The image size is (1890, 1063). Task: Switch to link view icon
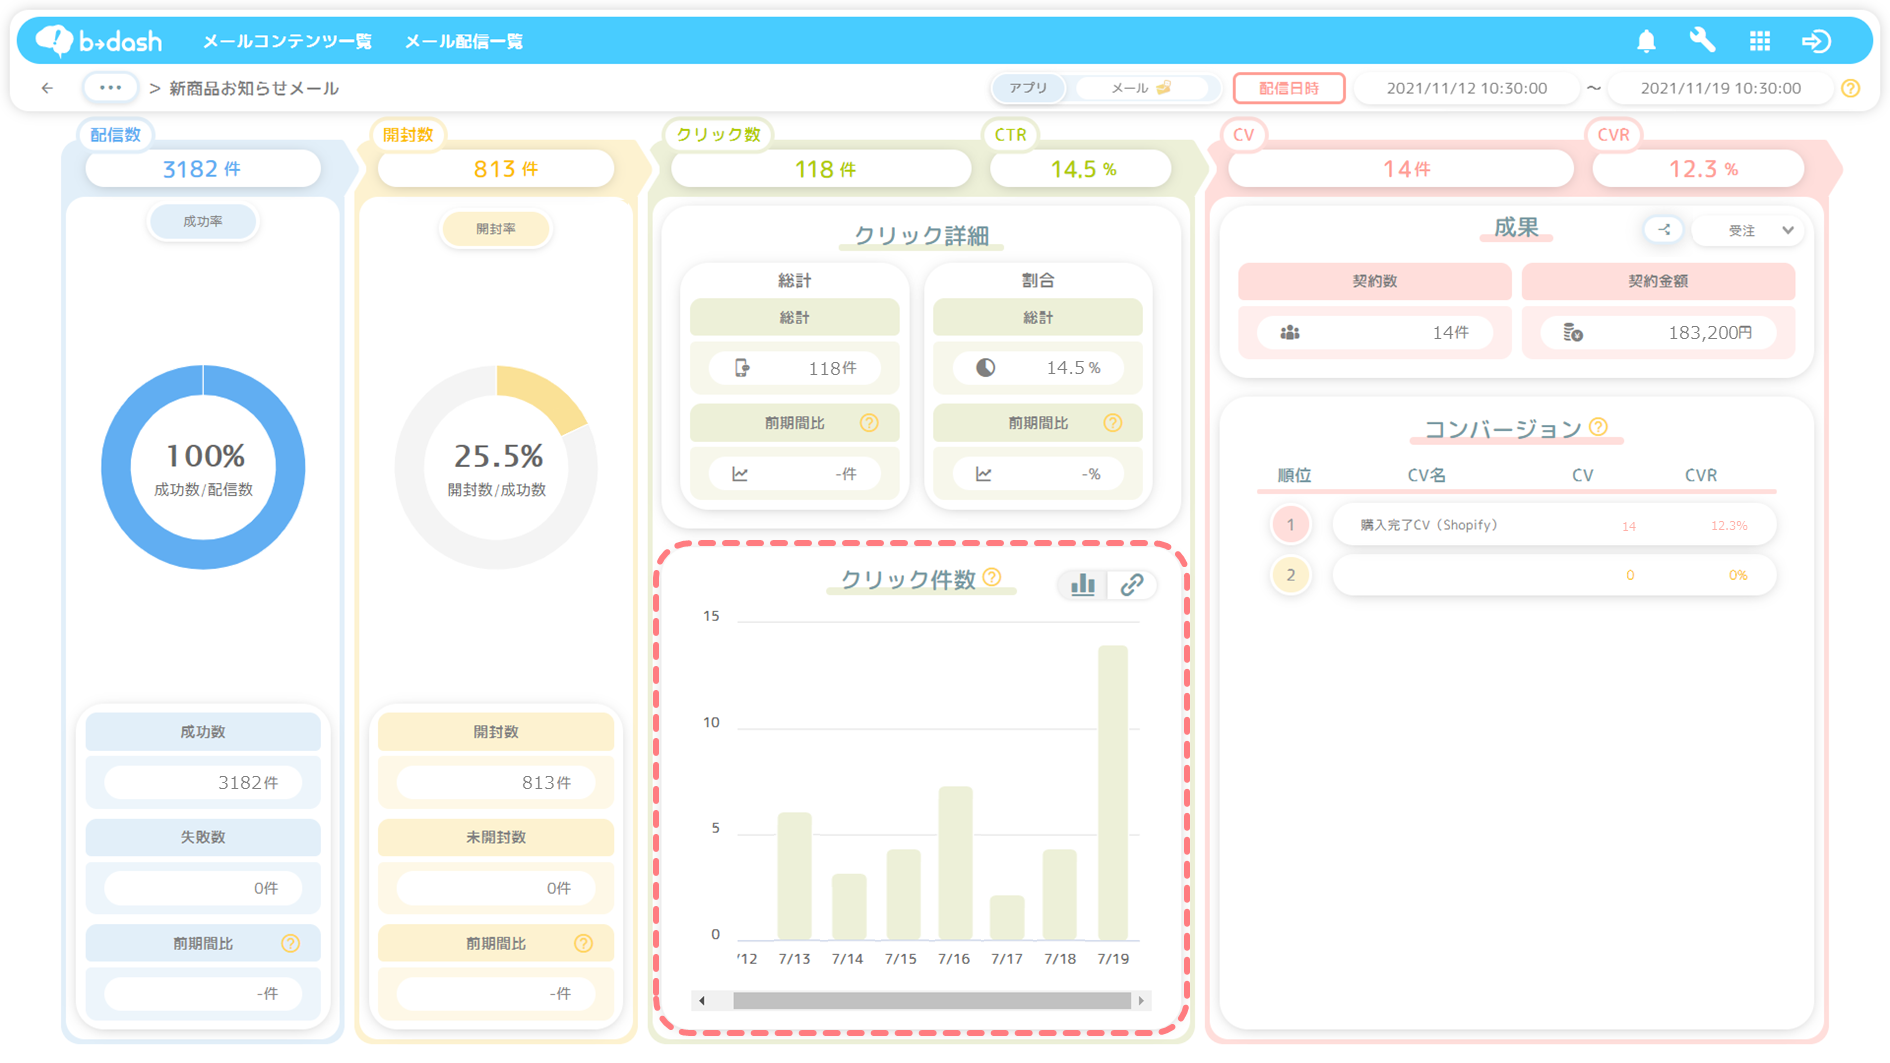1132,585
